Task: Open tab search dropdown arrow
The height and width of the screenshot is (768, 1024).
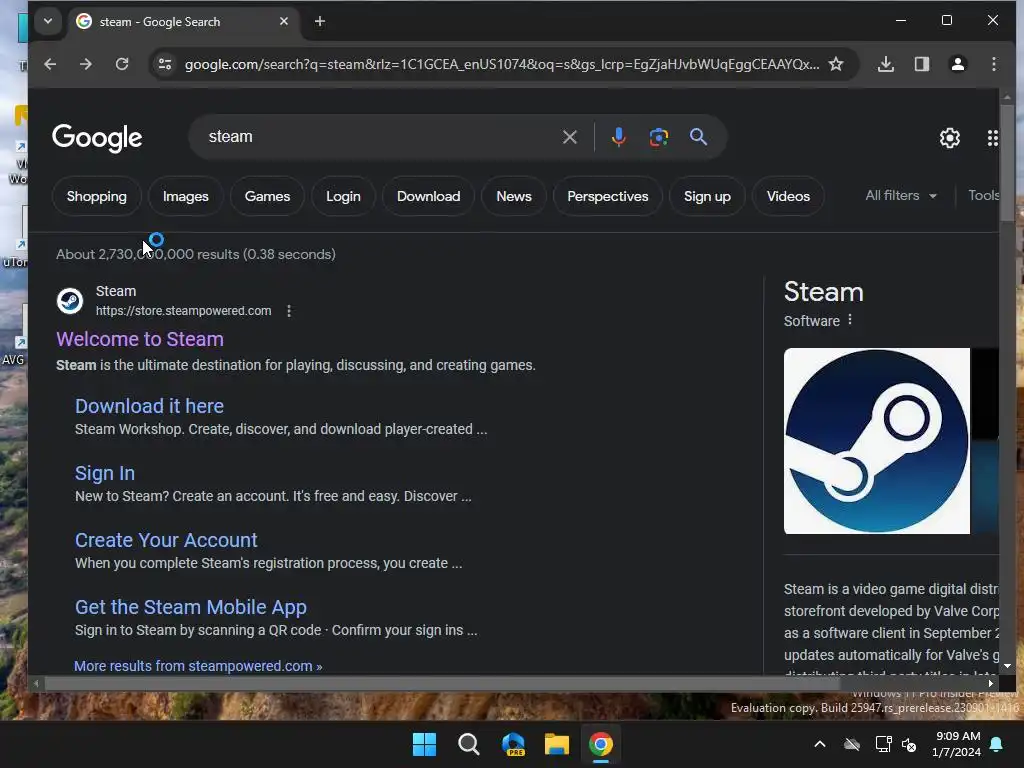Action: point(48,21)
